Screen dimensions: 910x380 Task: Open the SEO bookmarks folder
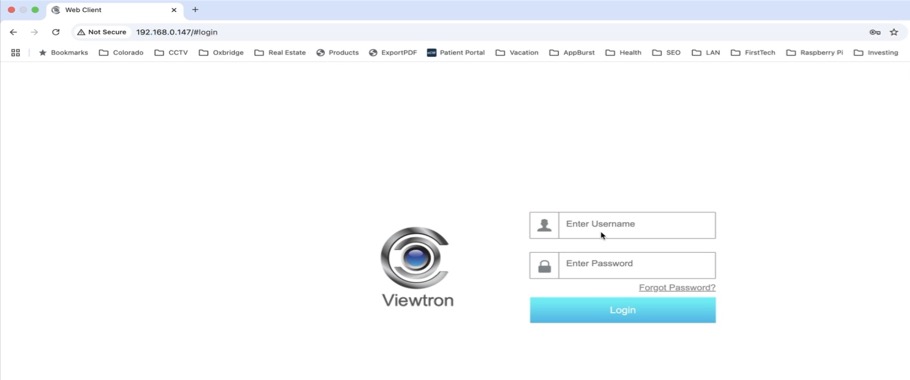[666, 52]
